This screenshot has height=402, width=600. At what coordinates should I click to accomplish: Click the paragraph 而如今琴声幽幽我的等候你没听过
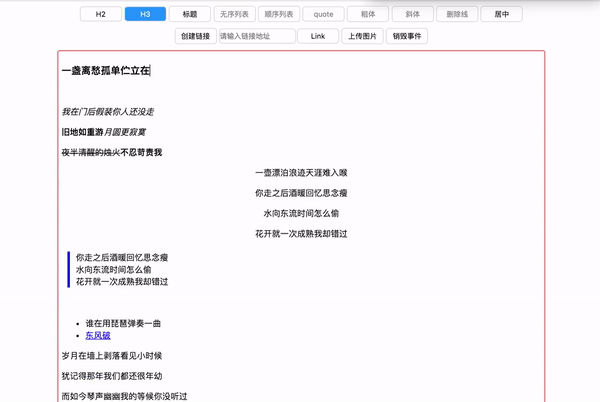tap(124, 396)
